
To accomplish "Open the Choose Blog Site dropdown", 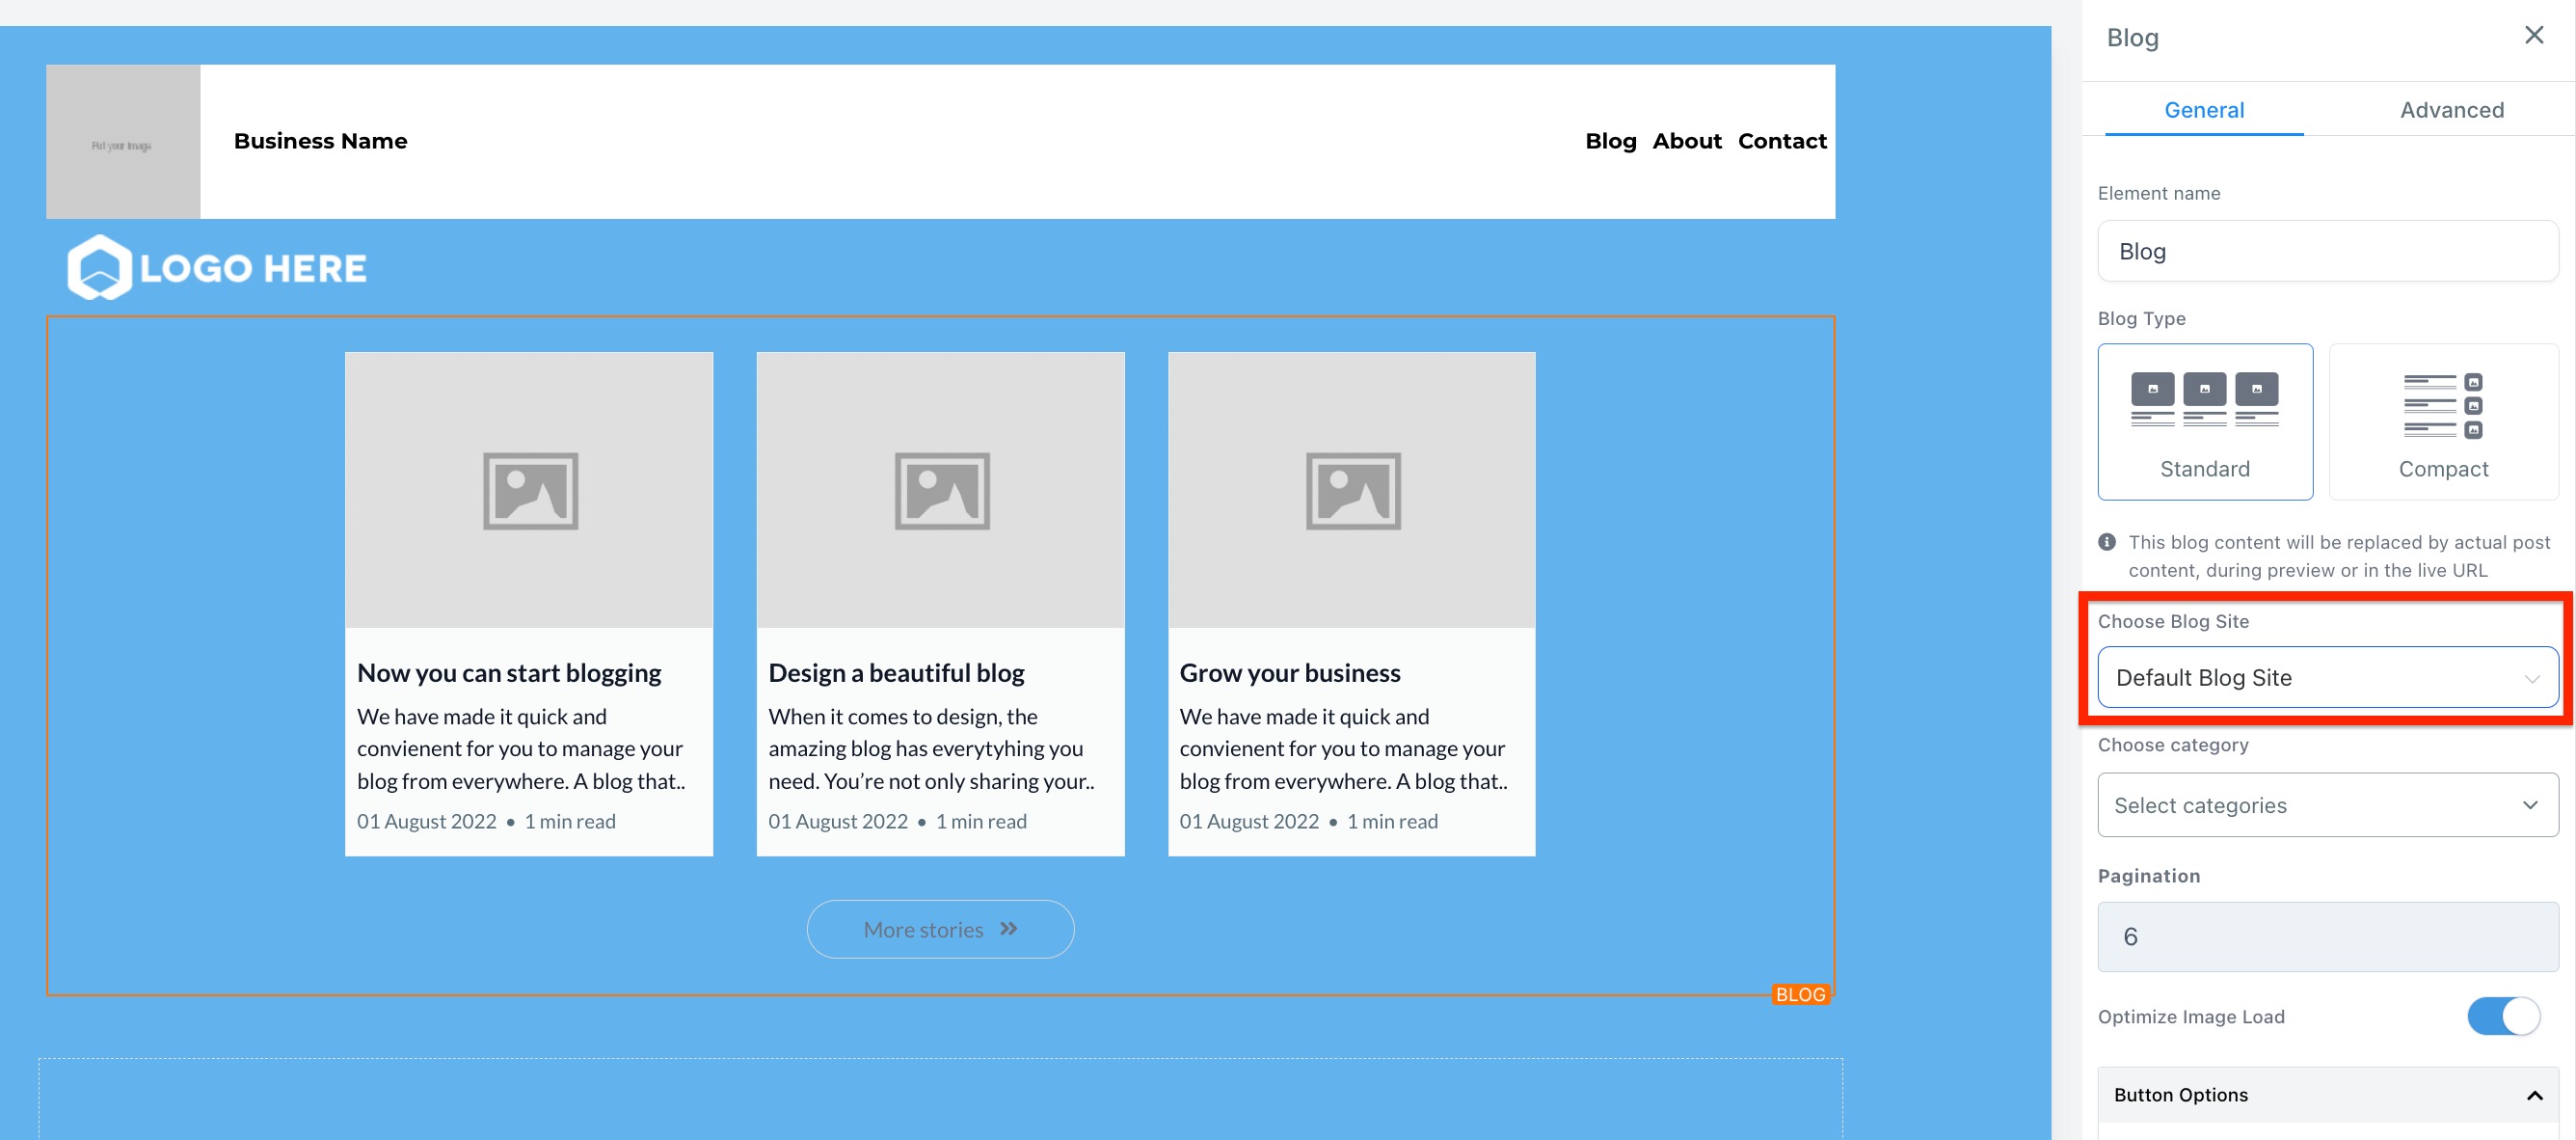I will pyautogui.click(x=2326, y=677).
